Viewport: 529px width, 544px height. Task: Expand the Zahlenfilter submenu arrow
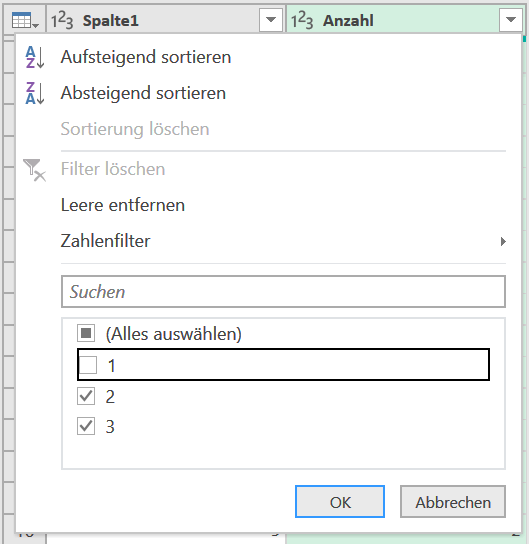[x=503, y=241]
